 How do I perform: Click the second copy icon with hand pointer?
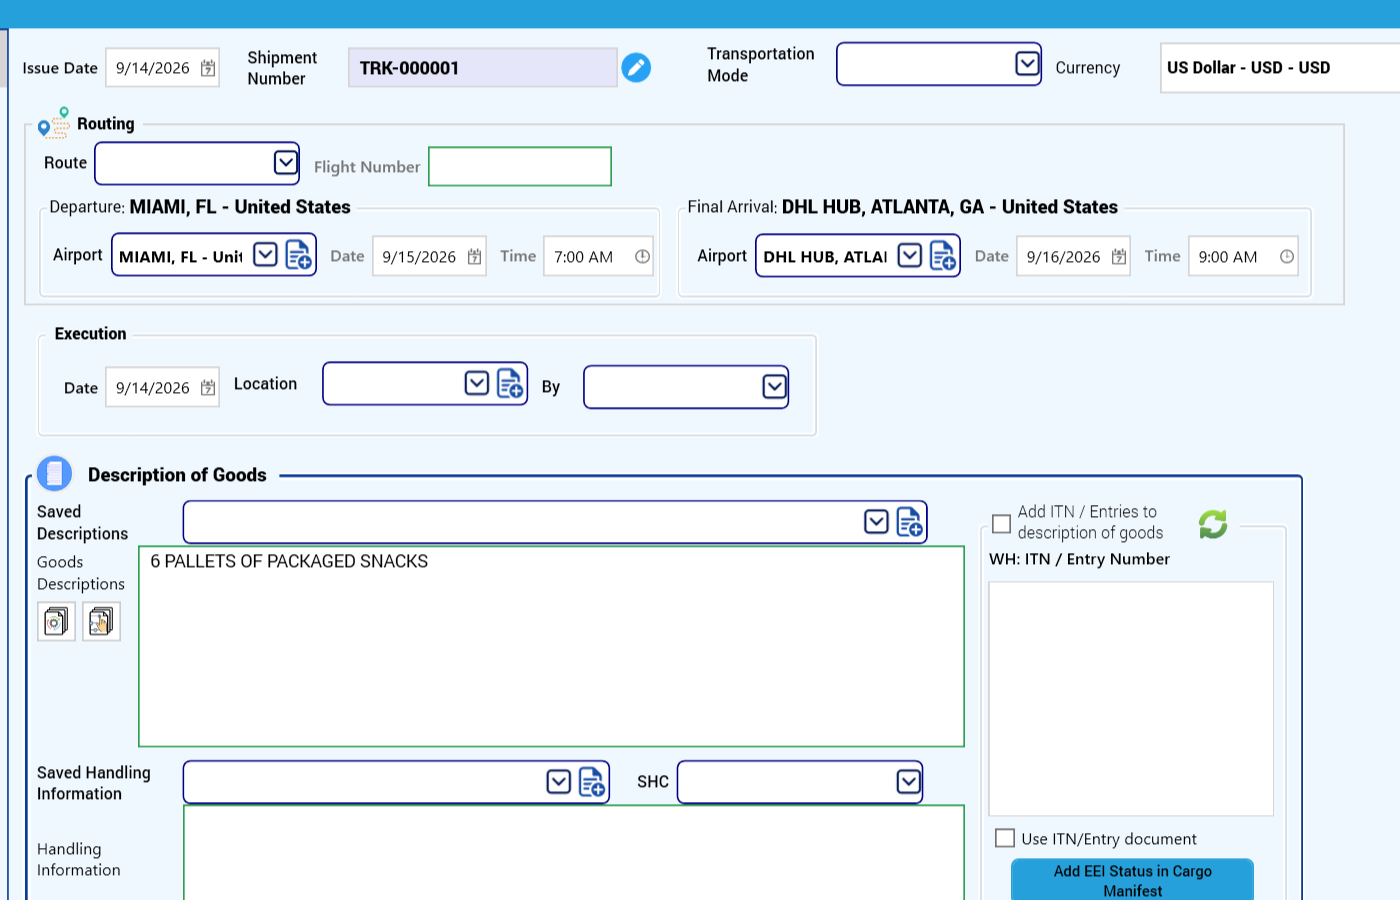pyautogui.click(x=101, y=621)
